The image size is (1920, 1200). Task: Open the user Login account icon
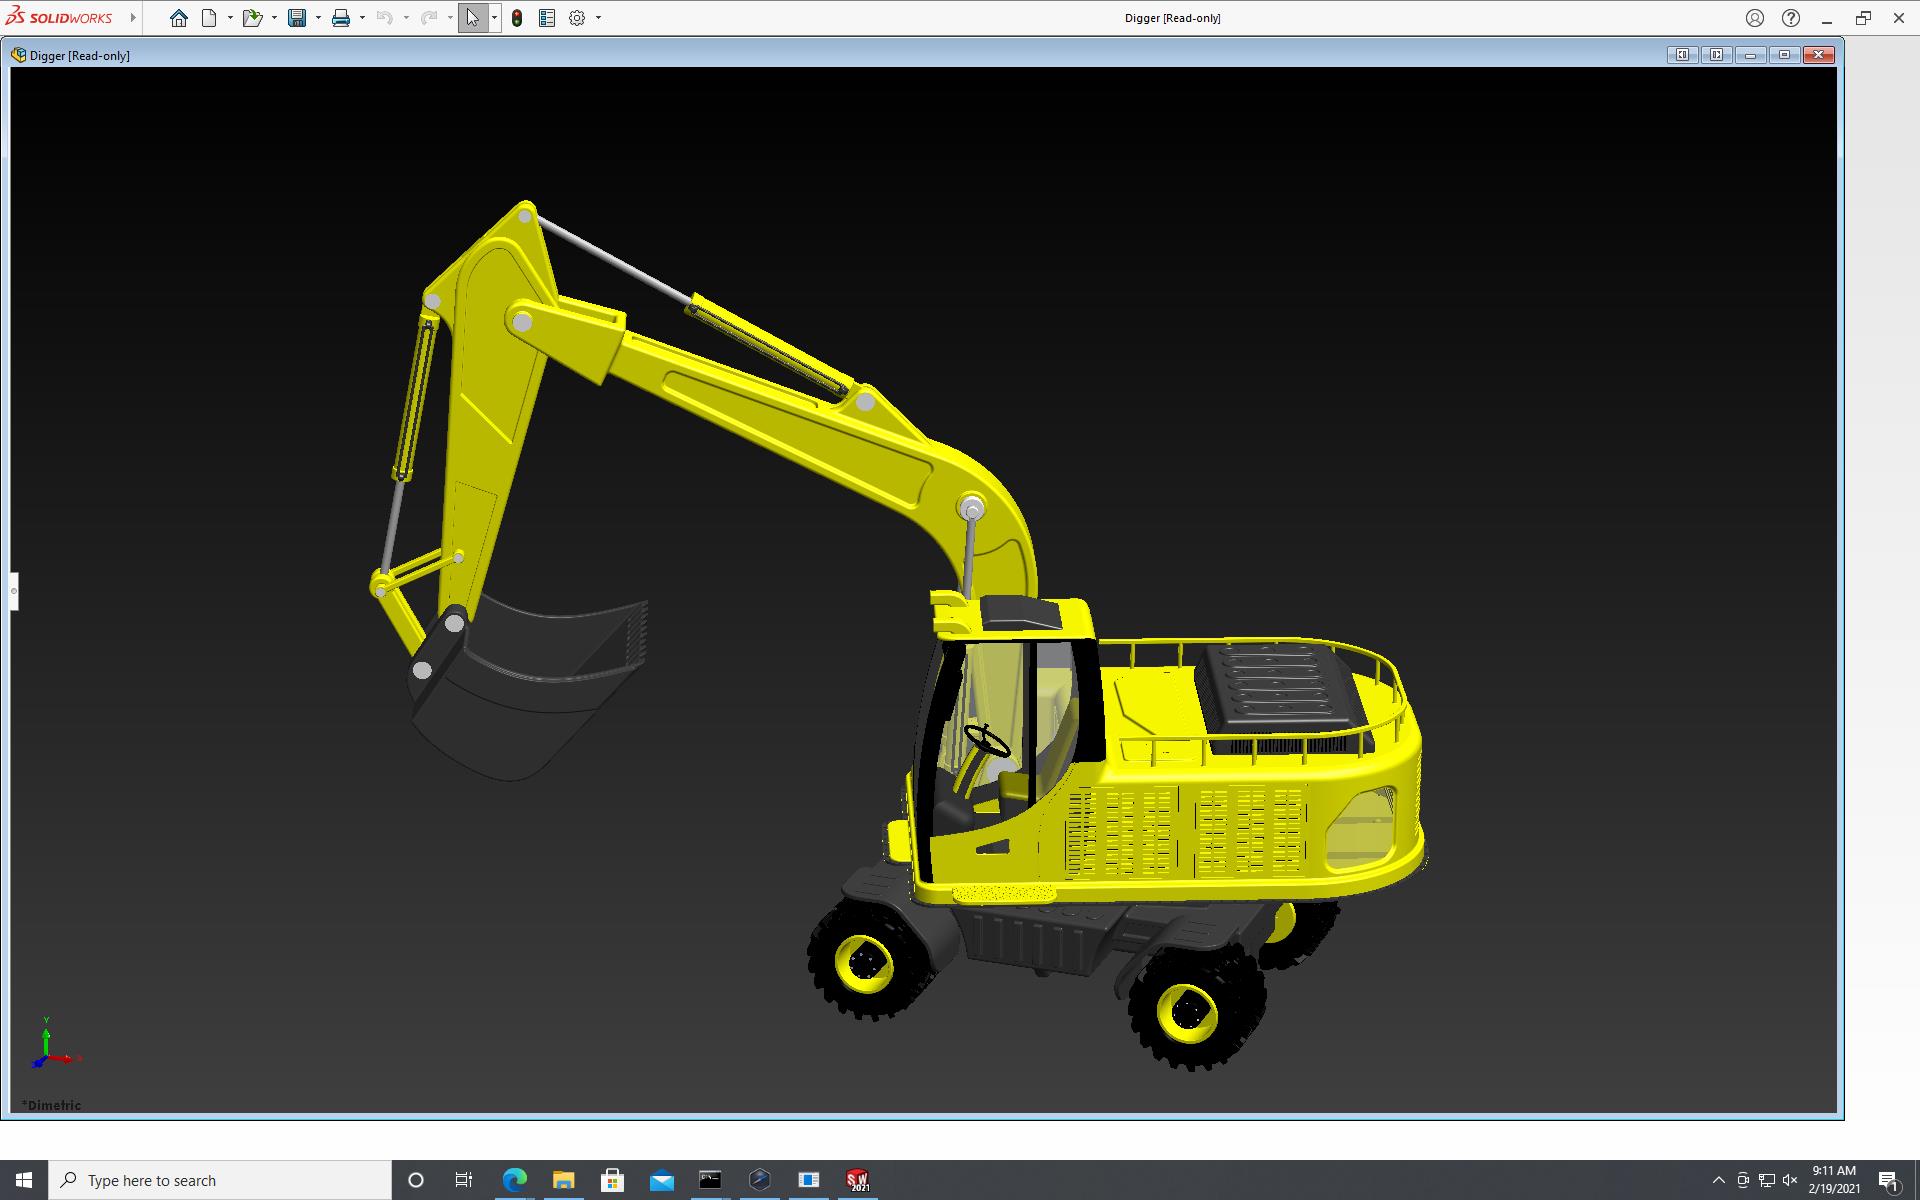click(x=1755, y=18)
